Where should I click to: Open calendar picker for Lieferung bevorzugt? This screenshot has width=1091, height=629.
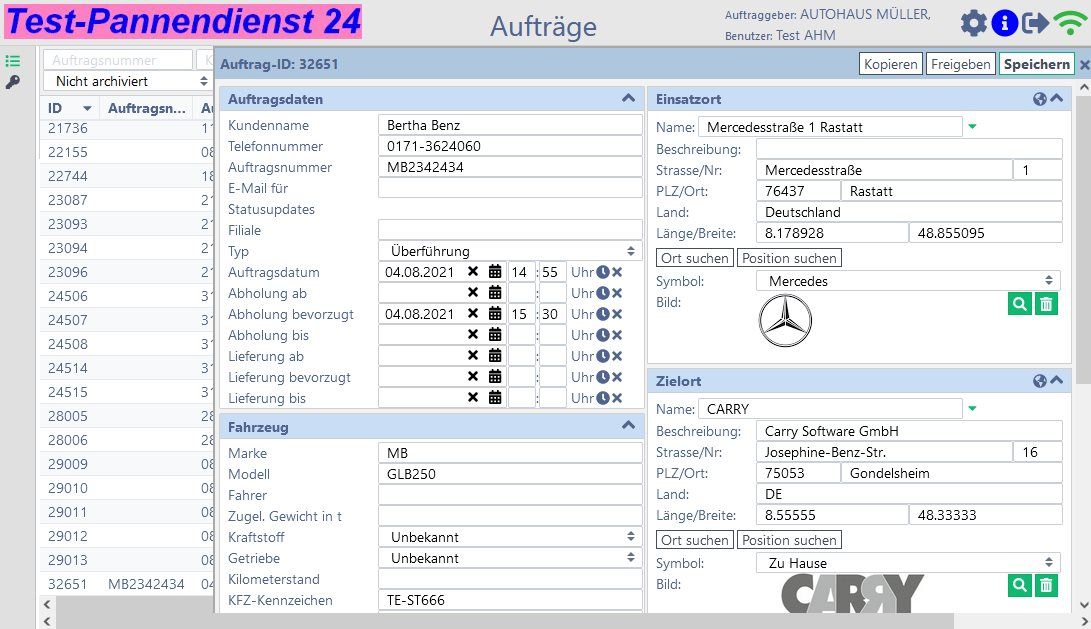pyautogui.click(x=495, y=376)
